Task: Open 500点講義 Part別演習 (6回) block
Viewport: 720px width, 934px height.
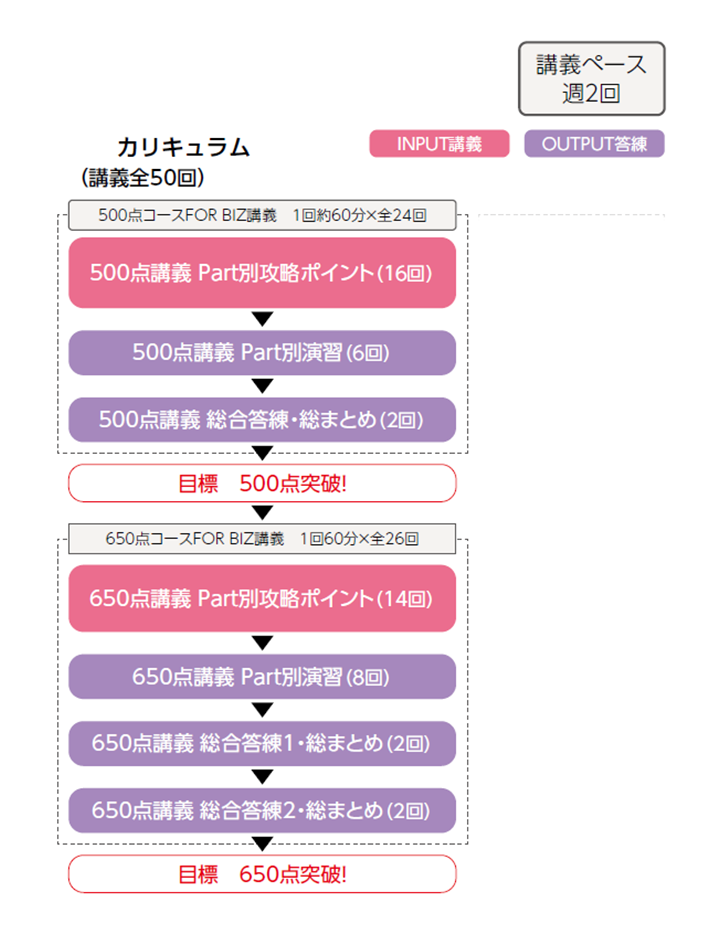Action: click(262, 352)
